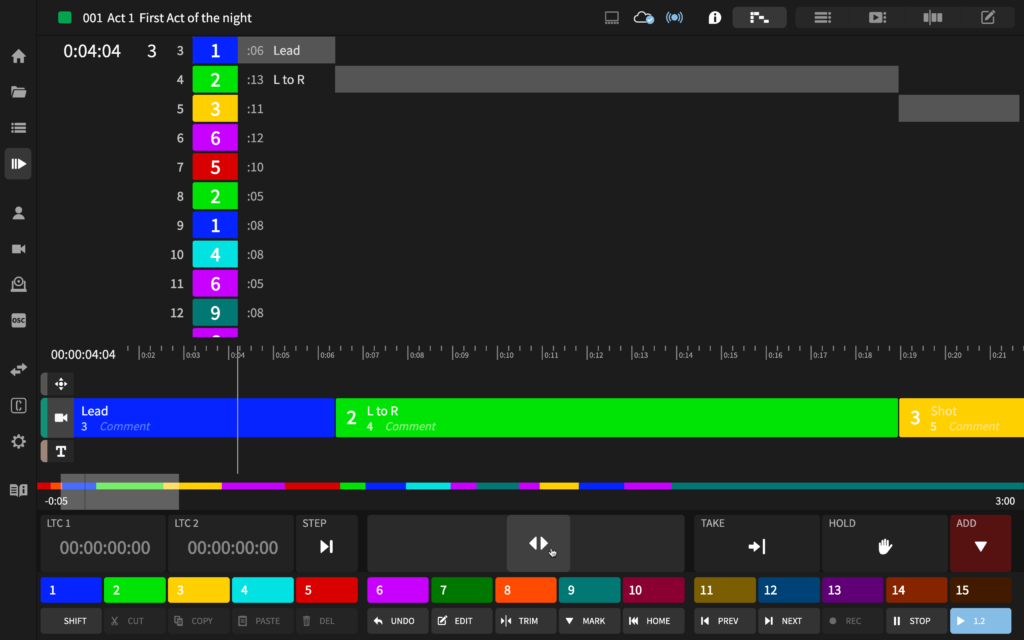The height and width of the screenshot is (640, 1024).
Task: Click the UNDO button
Action: pyautogui.click(x=398, y=621)
